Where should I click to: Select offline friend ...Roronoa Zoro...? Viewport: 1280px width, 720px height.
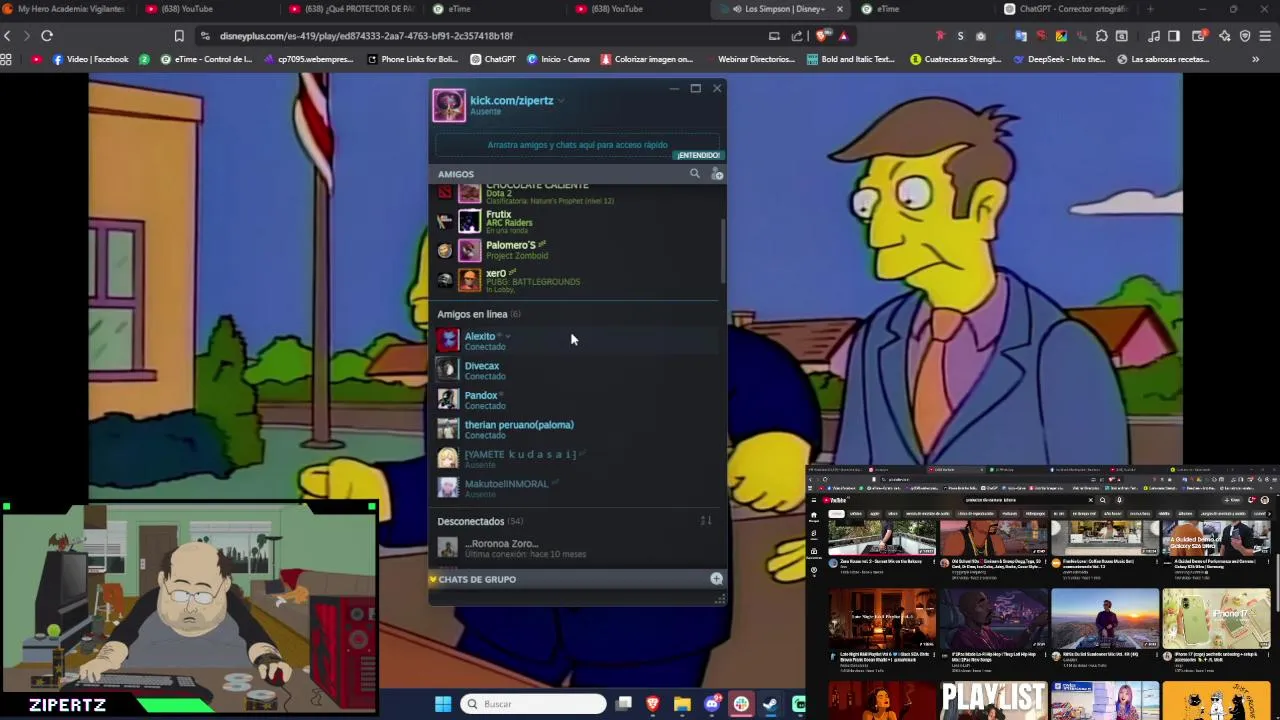576,547
